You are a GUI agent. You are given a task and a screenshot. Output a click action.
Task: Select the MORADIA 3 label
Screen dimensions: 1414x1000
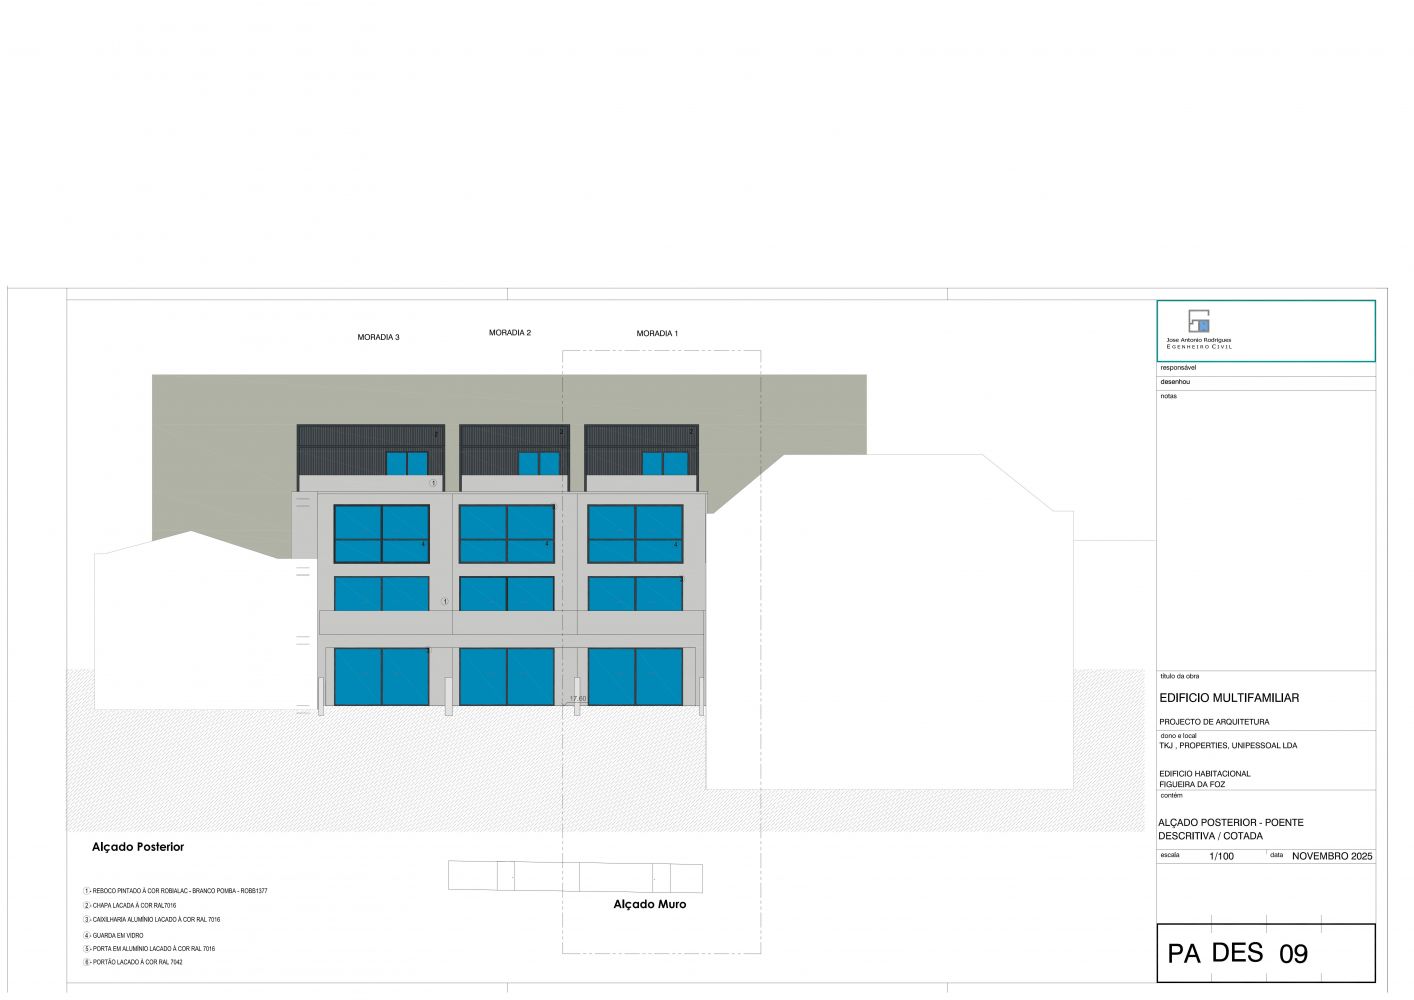(x=378, y=338)
